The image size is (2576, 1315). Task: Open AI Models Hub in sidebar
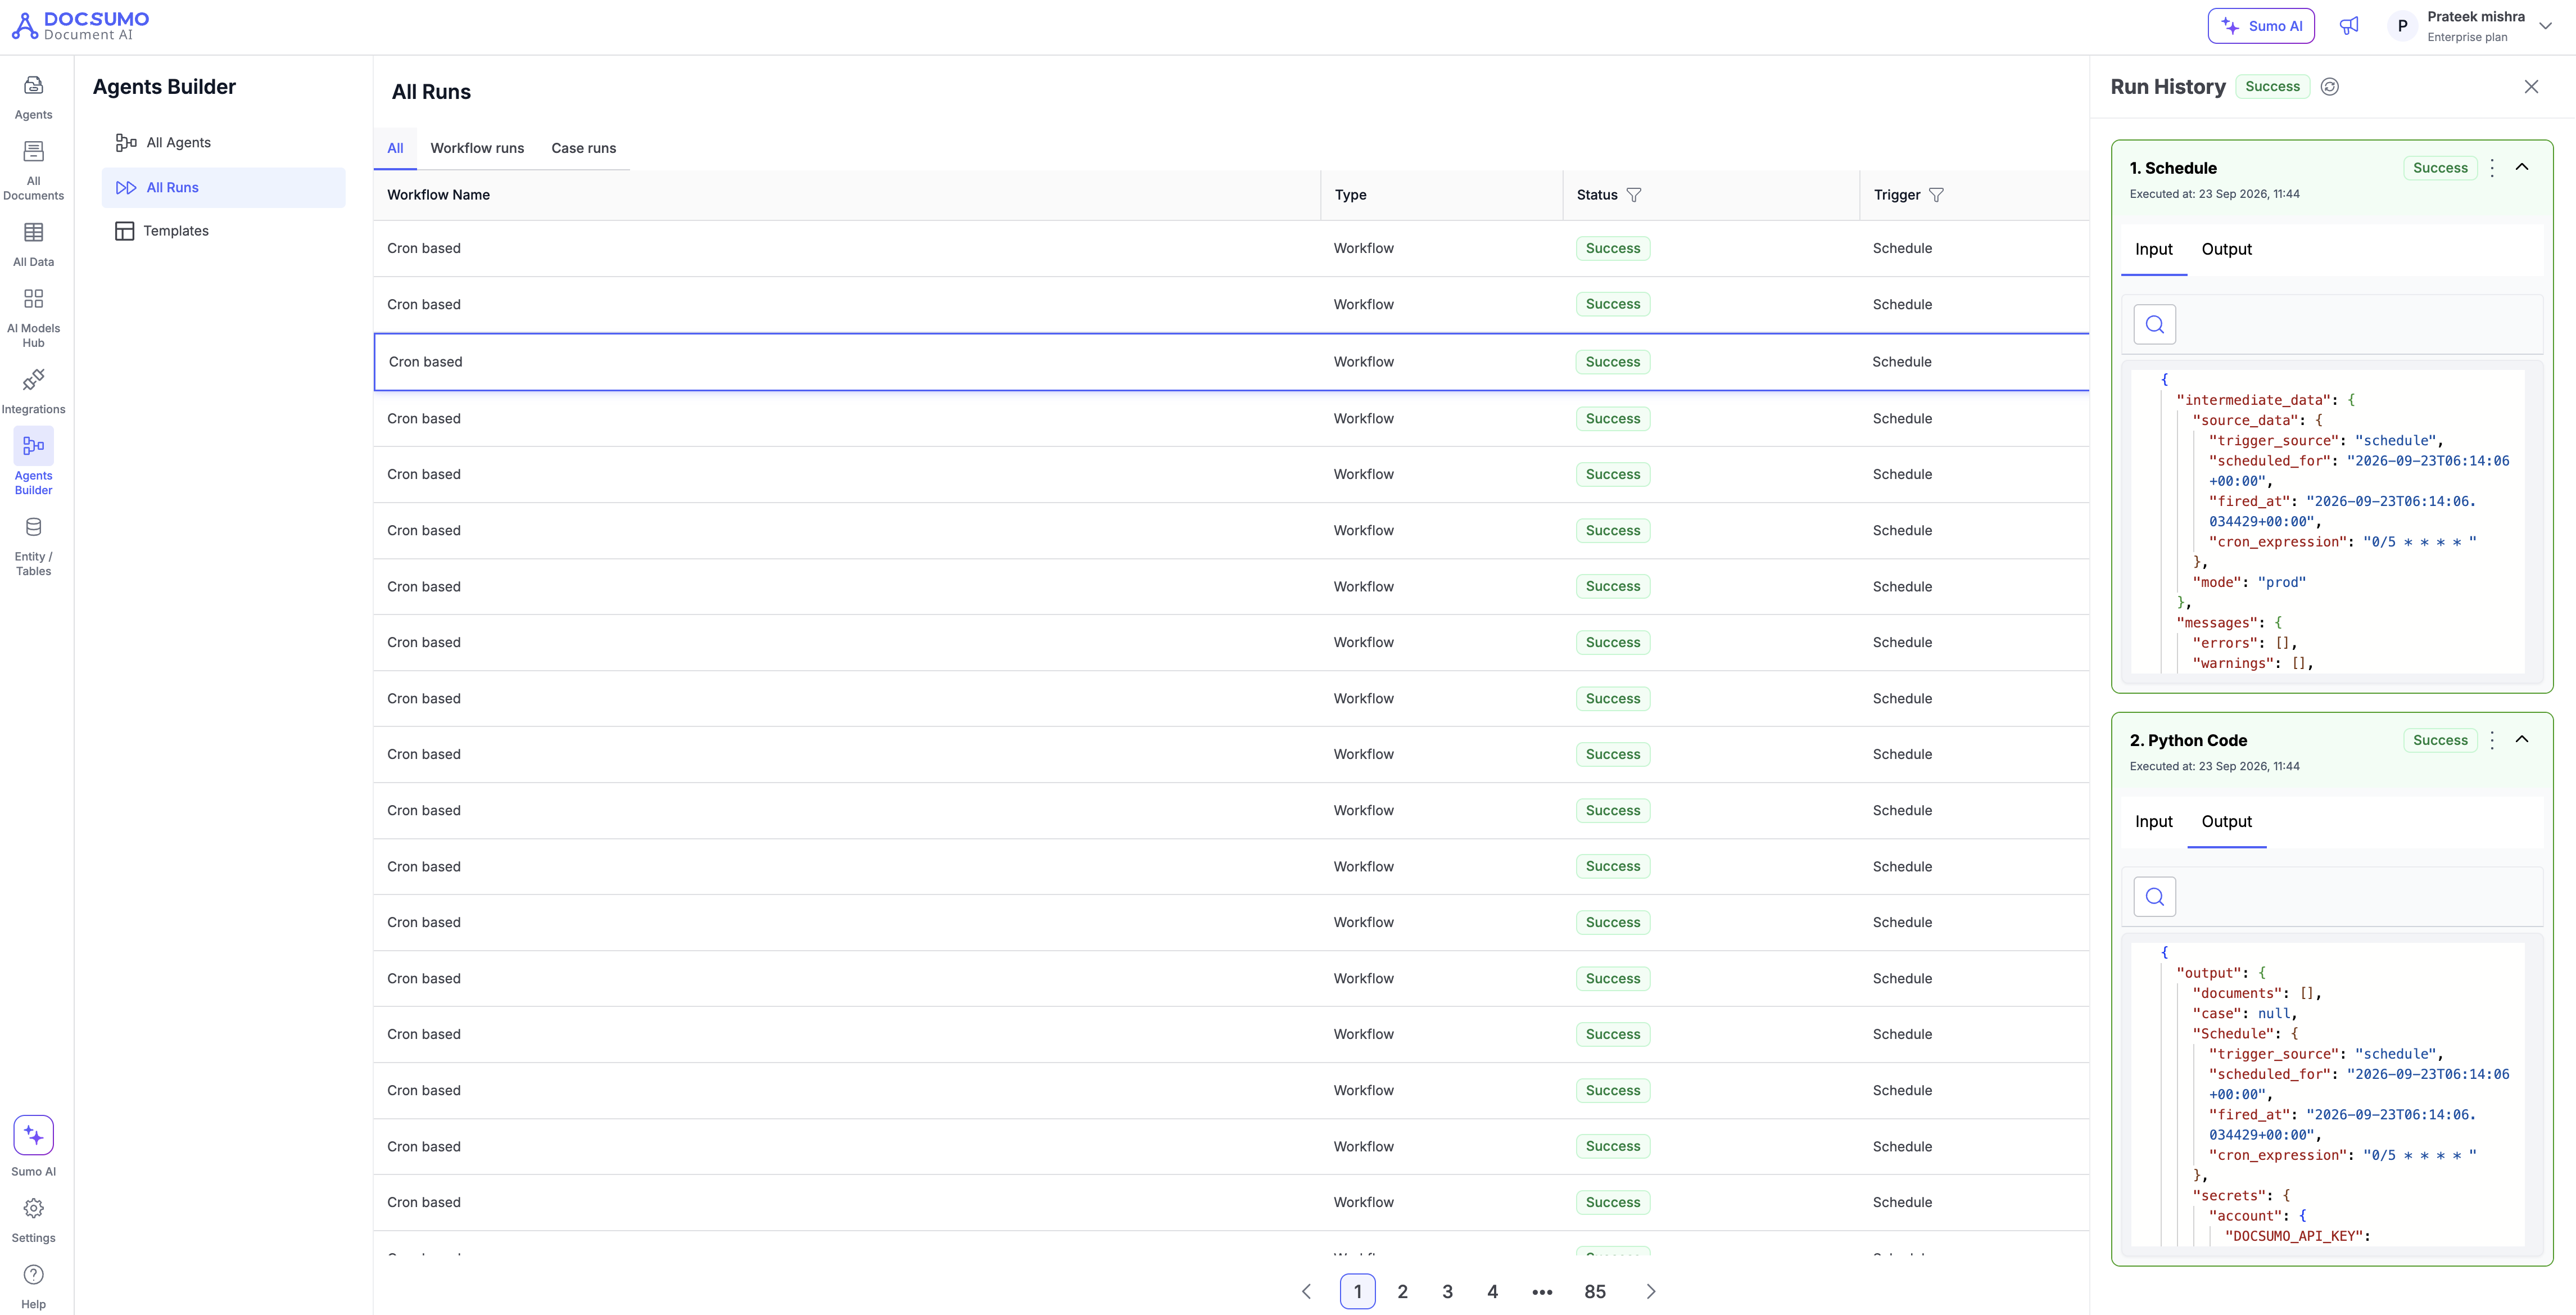click(33, 318)
